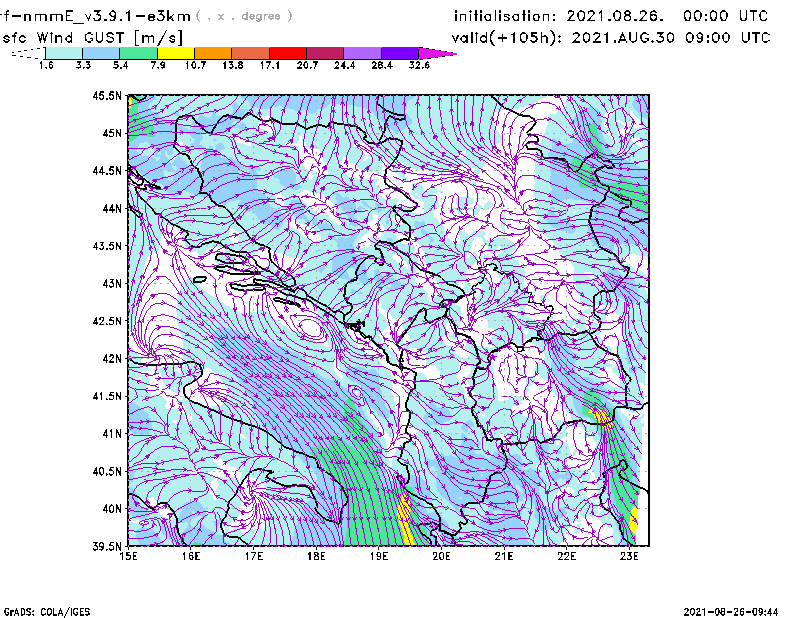
Task: Click the 20.7 colorbar tick value
Action: point(307,65)
